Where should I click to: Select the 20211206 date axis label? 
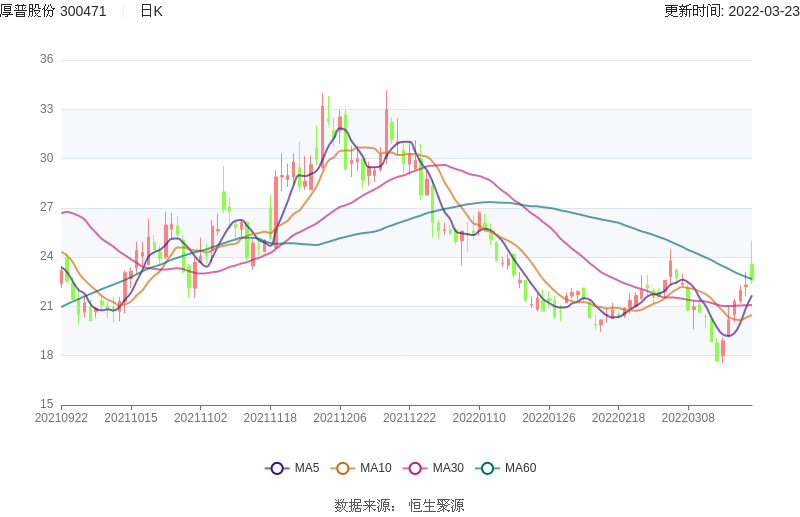[340, 418]
